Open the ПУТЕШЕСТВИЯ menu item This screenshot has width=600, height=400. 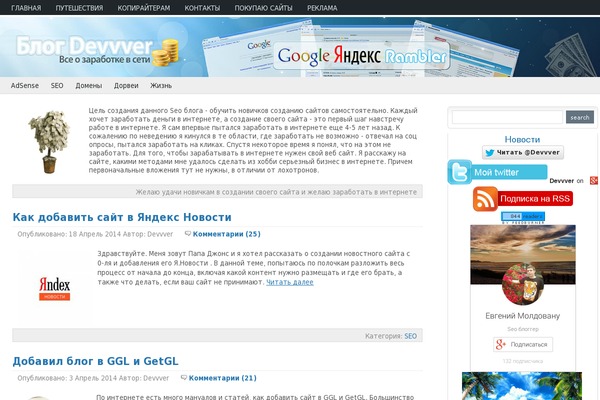(x=79, y=8)
